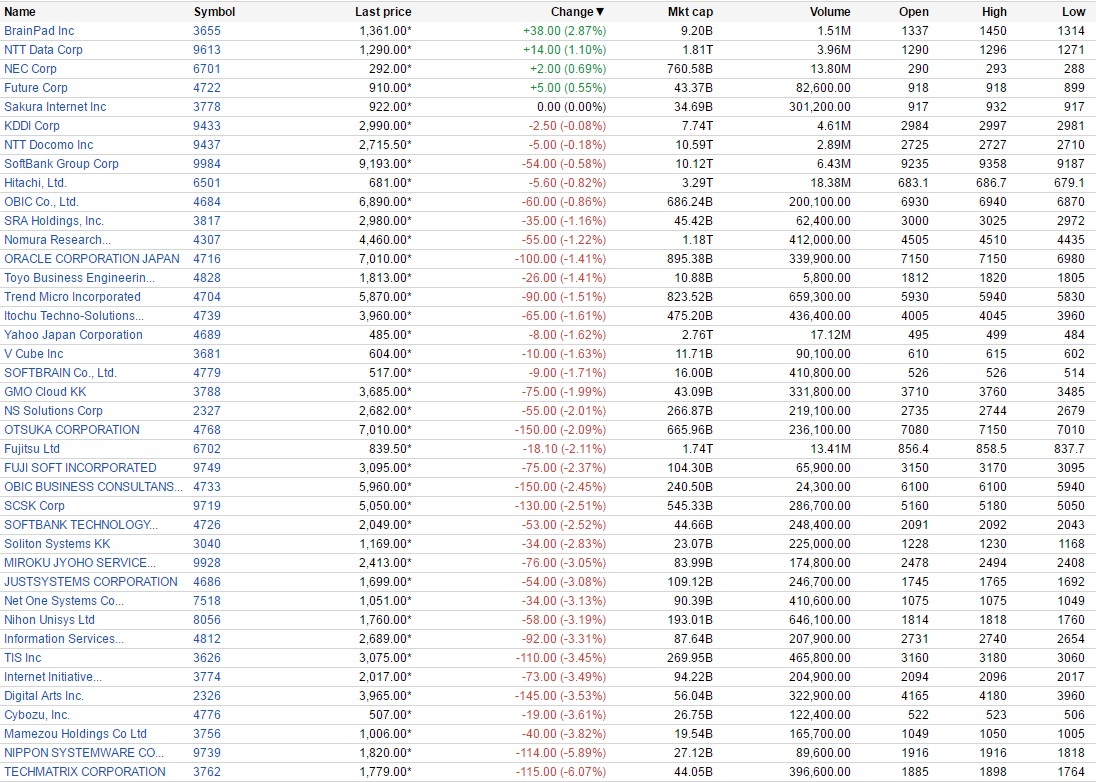The height and width of the screenshot is (782, 1096).
Task: Open Cybozu, Inc. link
Action: coord(37,715)
